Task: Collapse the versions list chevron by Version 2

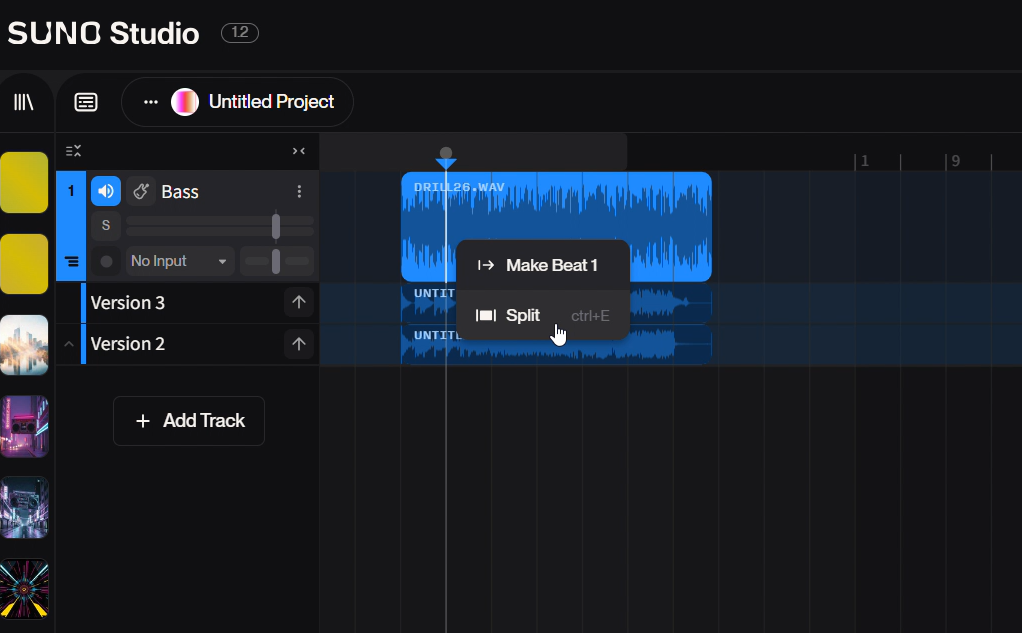Action: tap(69, 344)
